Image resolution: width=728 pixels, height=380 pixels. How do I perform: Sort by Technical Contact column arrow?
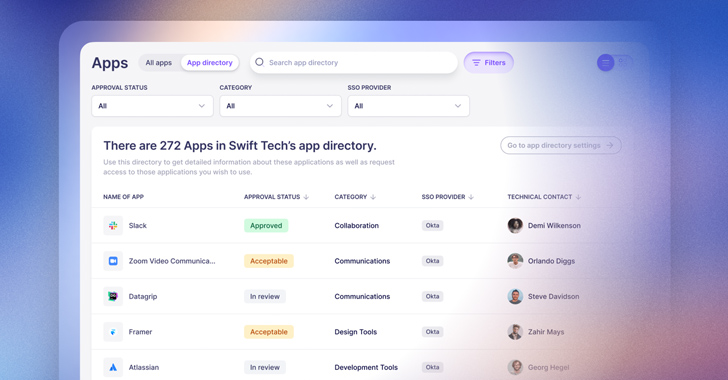click(578, 197)
